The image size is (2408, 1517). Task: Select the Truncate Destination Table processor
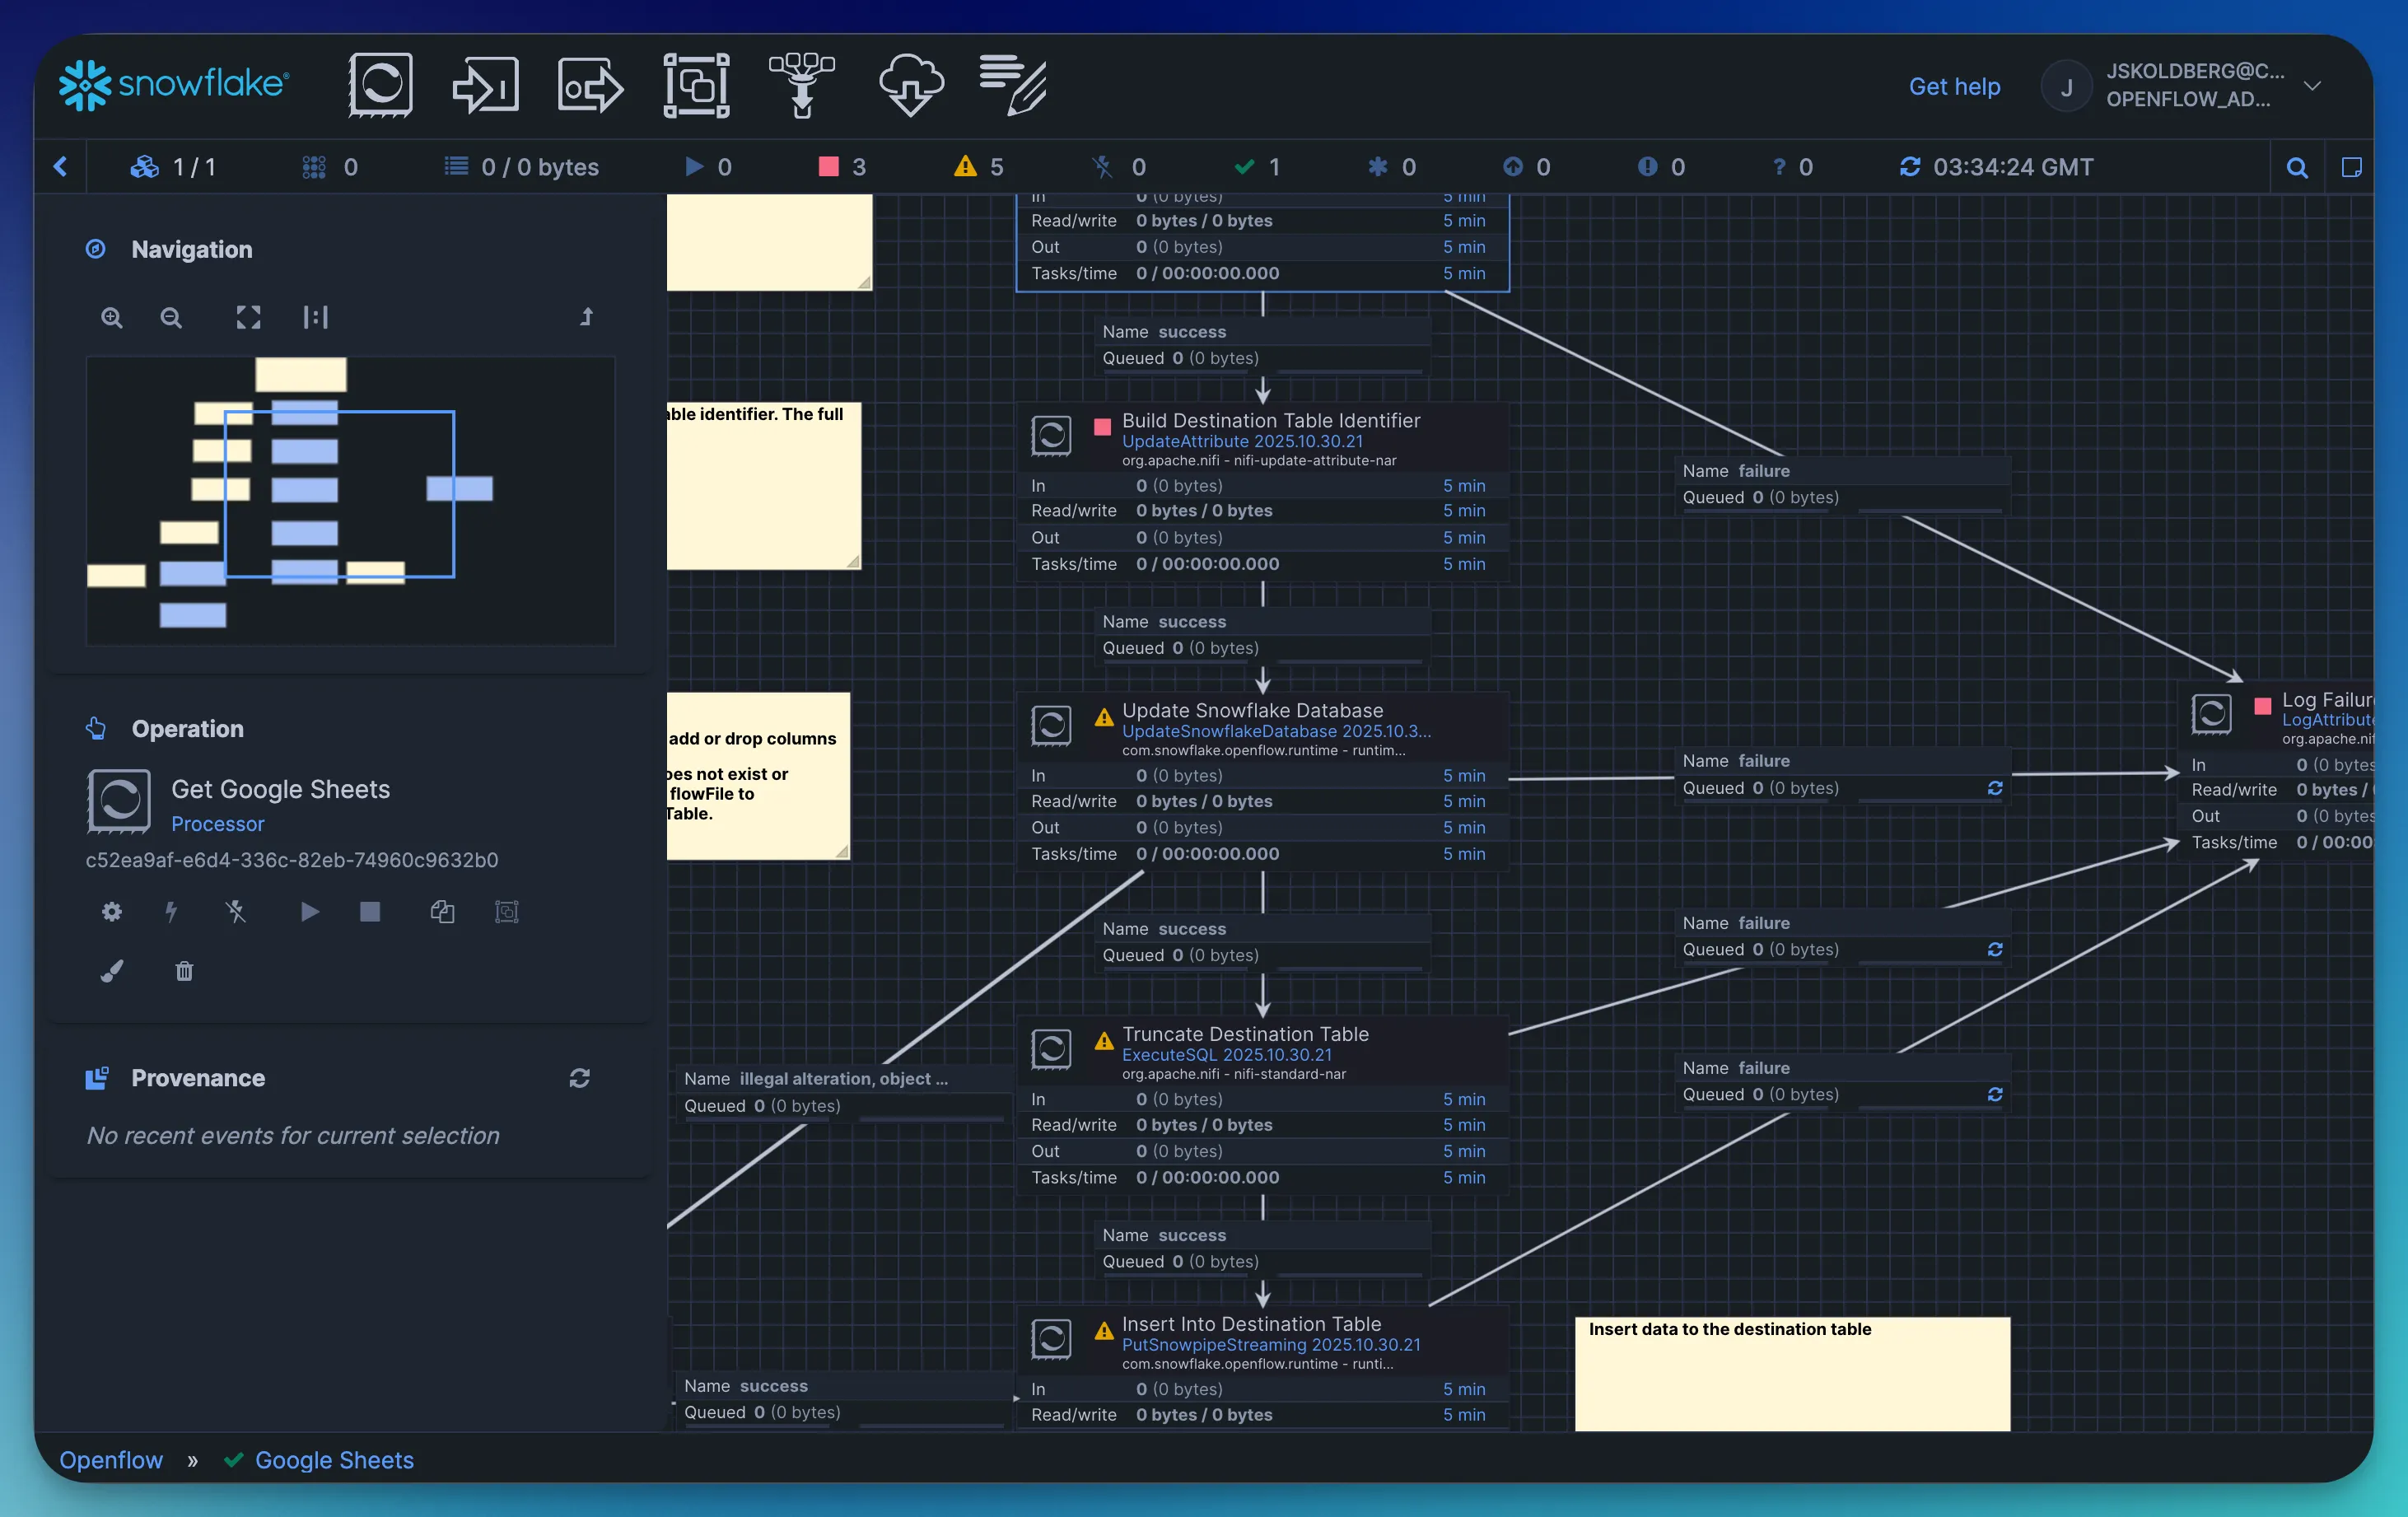tap(1262, 1105)
